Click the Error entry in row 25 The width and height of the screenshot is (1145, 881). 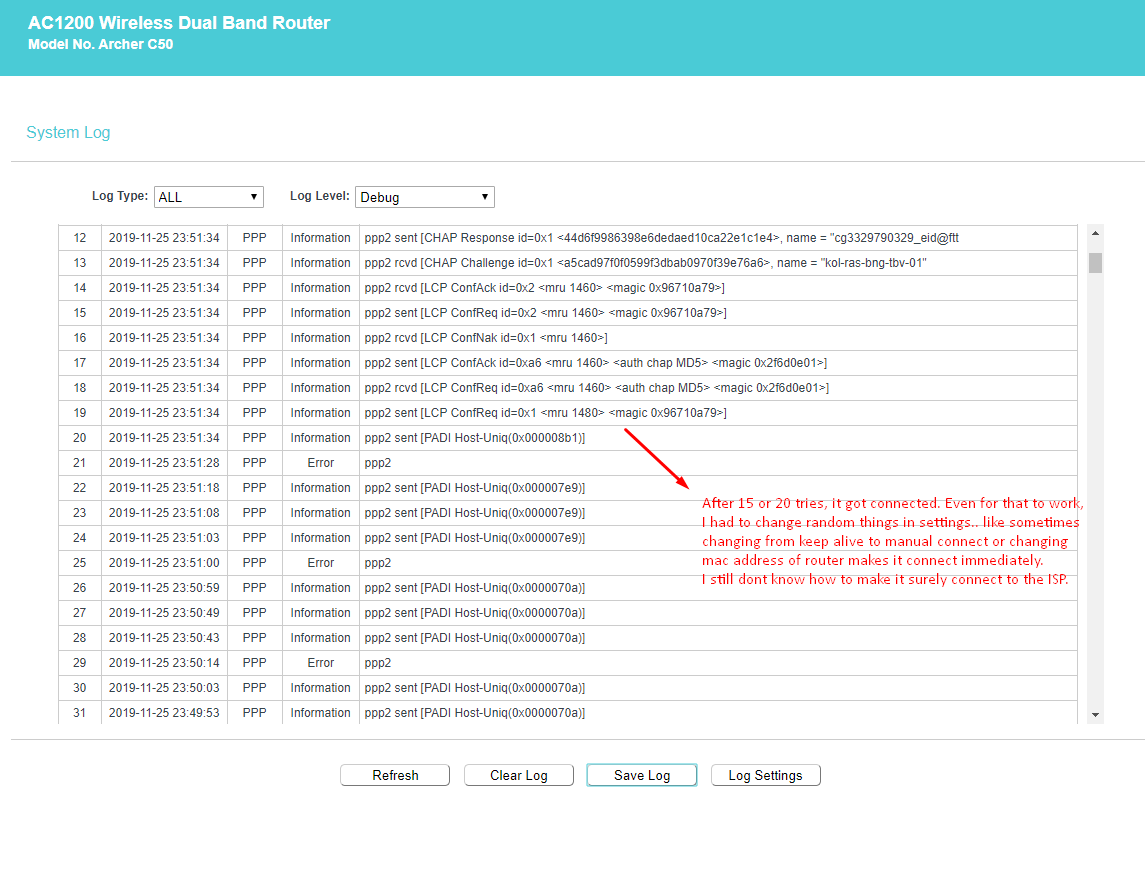(320, 563)
